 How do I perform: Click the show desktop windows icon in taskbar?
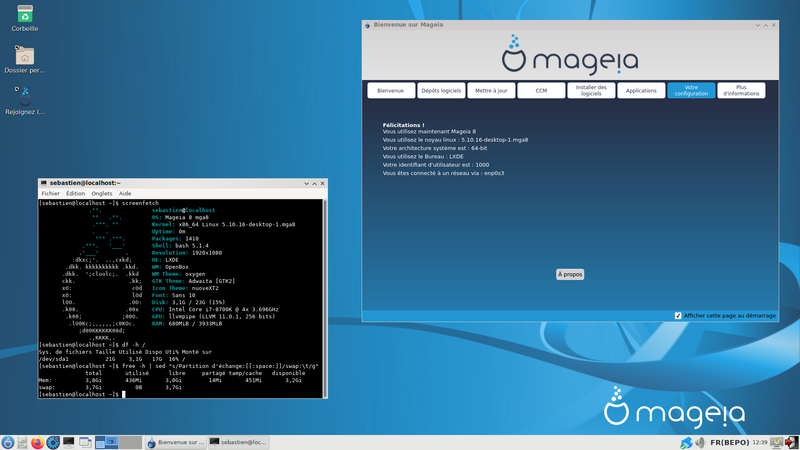(85, 442)
